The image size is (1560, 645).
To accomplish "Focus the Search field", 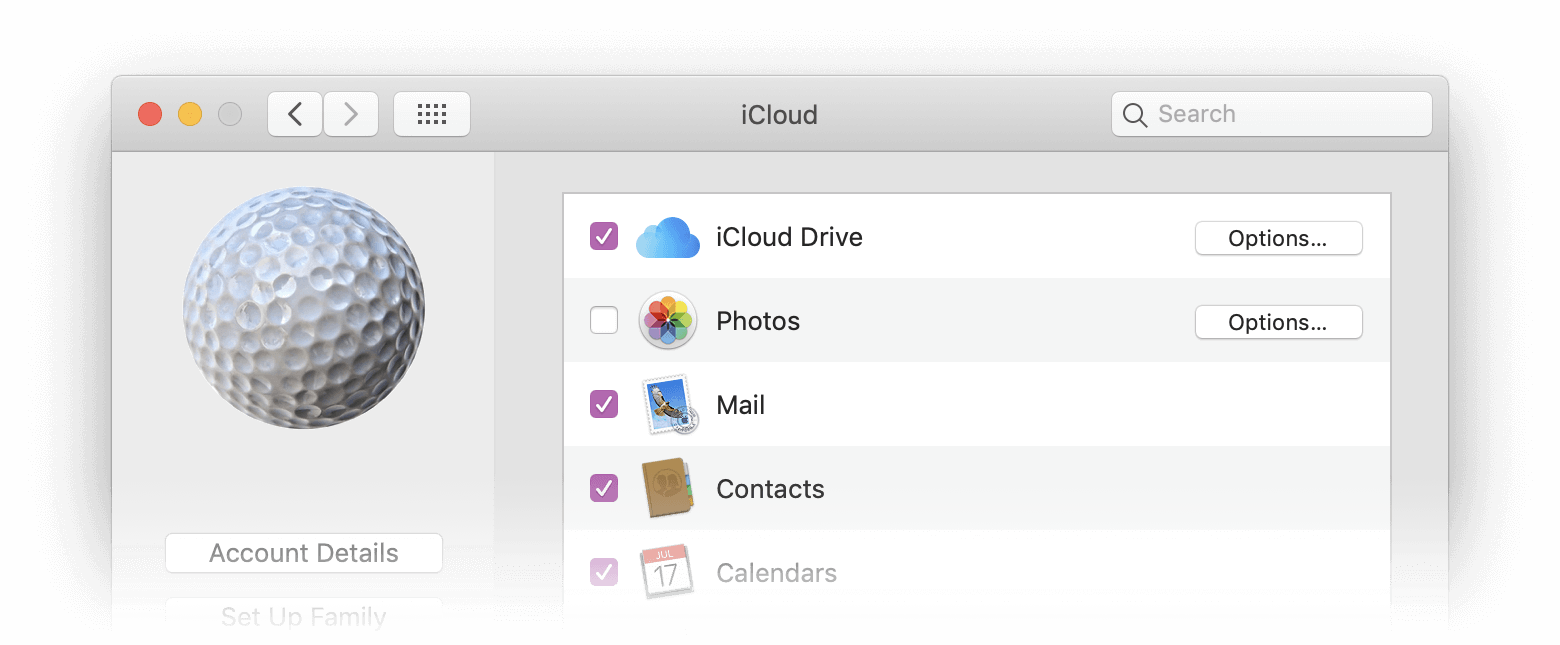I will [x=1272, y=114].
